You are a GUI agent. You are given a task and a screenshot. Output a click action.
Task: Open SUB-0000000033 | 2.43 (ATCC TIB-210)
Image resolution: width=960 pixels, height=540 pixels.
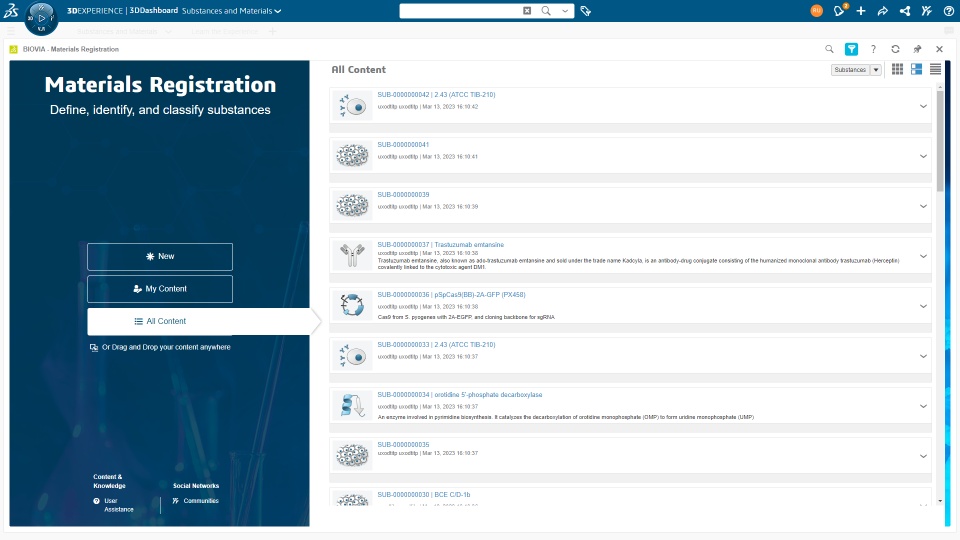click(x=436, y=345)
